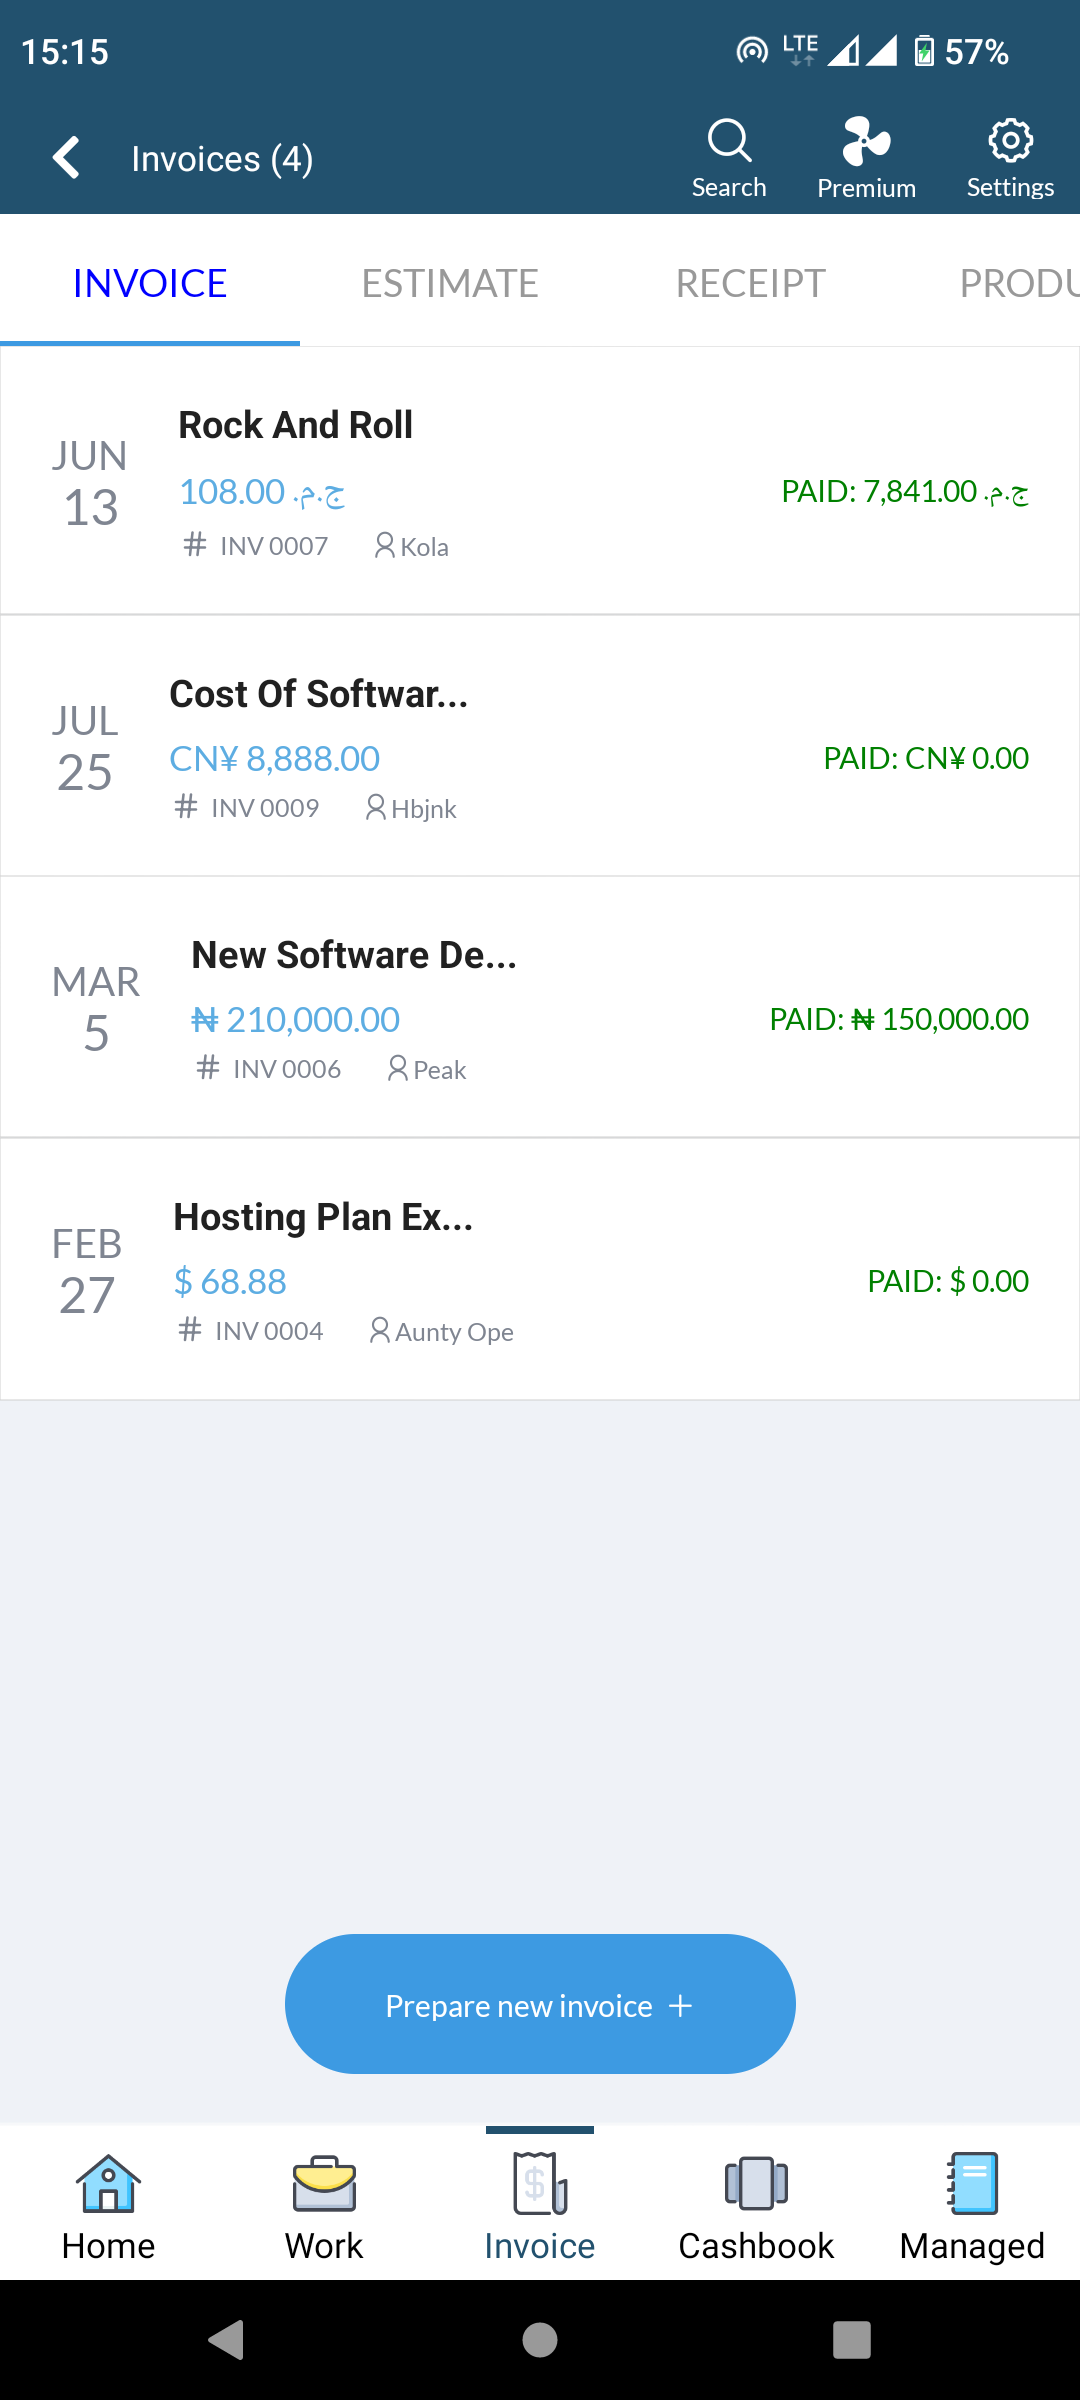Open invoice INV 0009 for Hbjnk
Viewport: 1080px width, 2400px height.
point(540,746)
